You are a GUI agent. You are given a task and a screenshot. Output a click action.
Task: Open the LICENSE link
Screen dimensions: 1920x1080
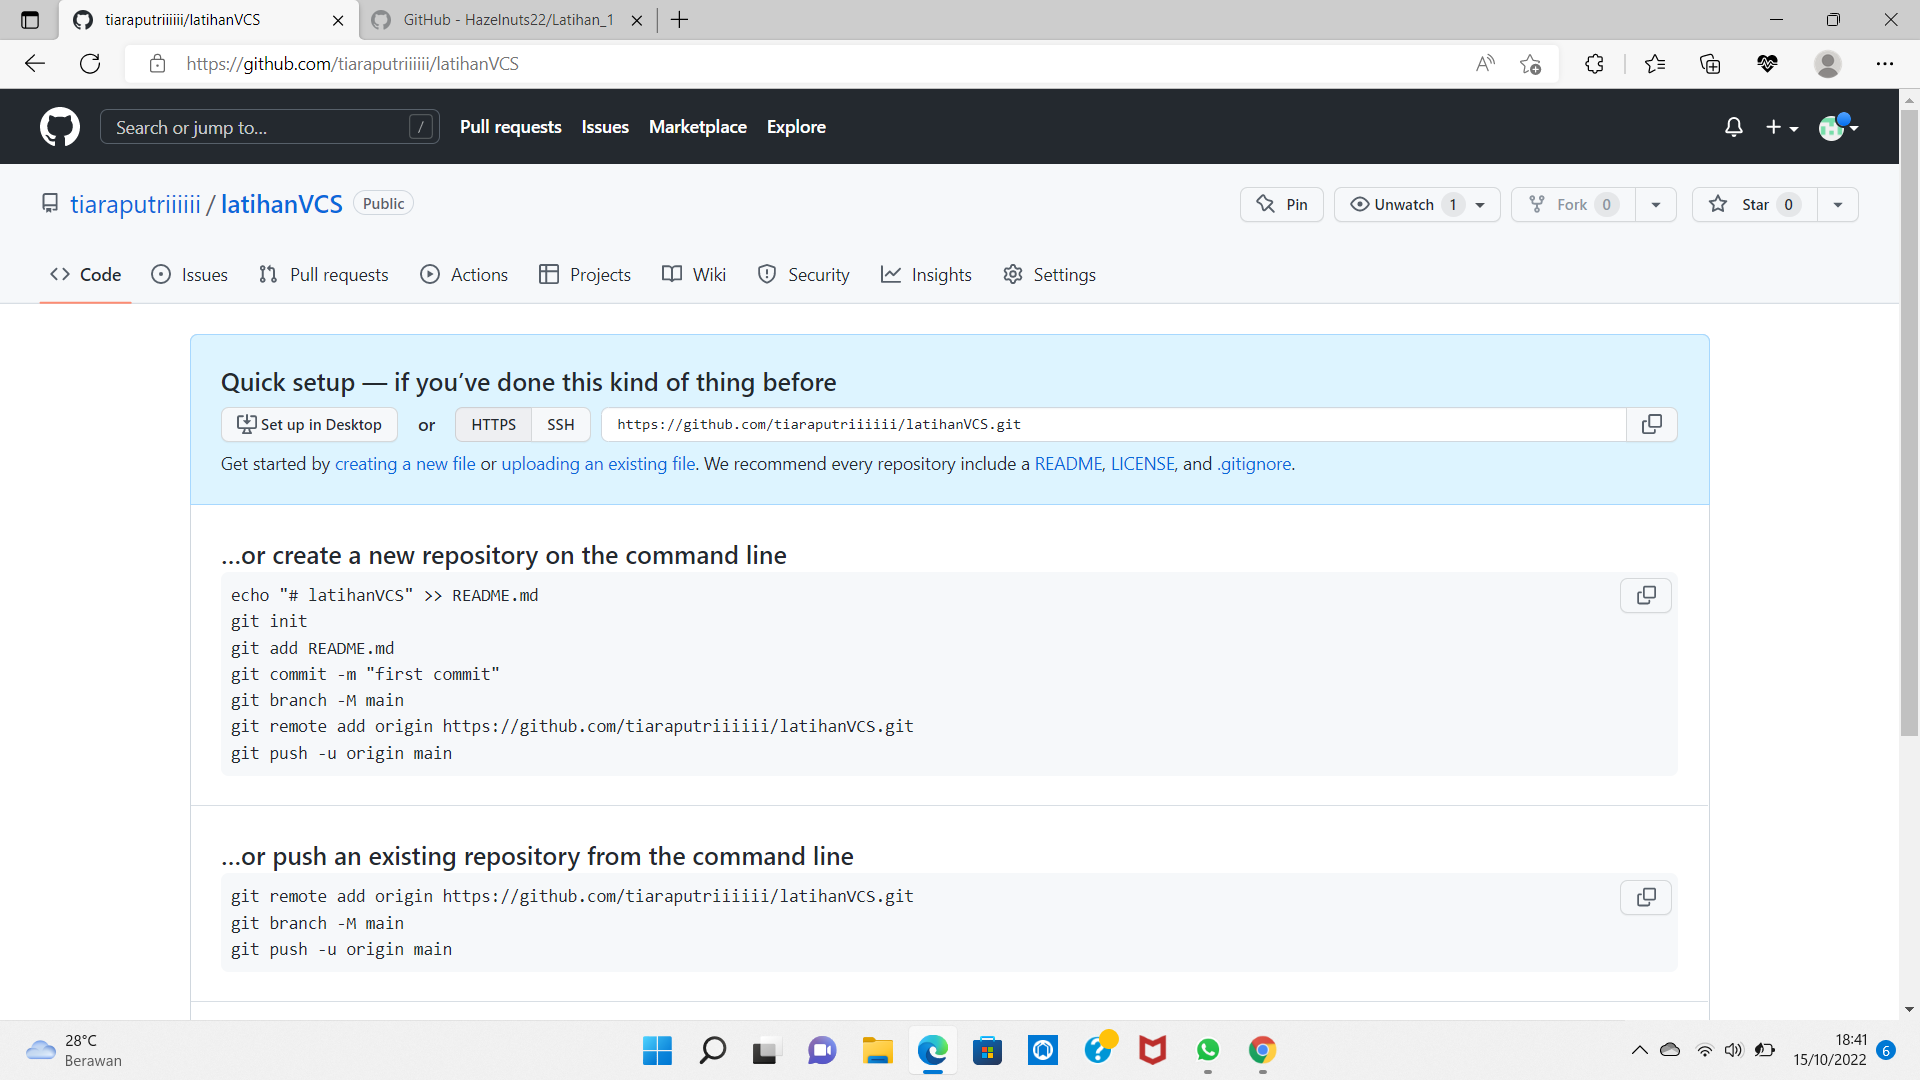pyautogui.click(x=1143, y=464)
